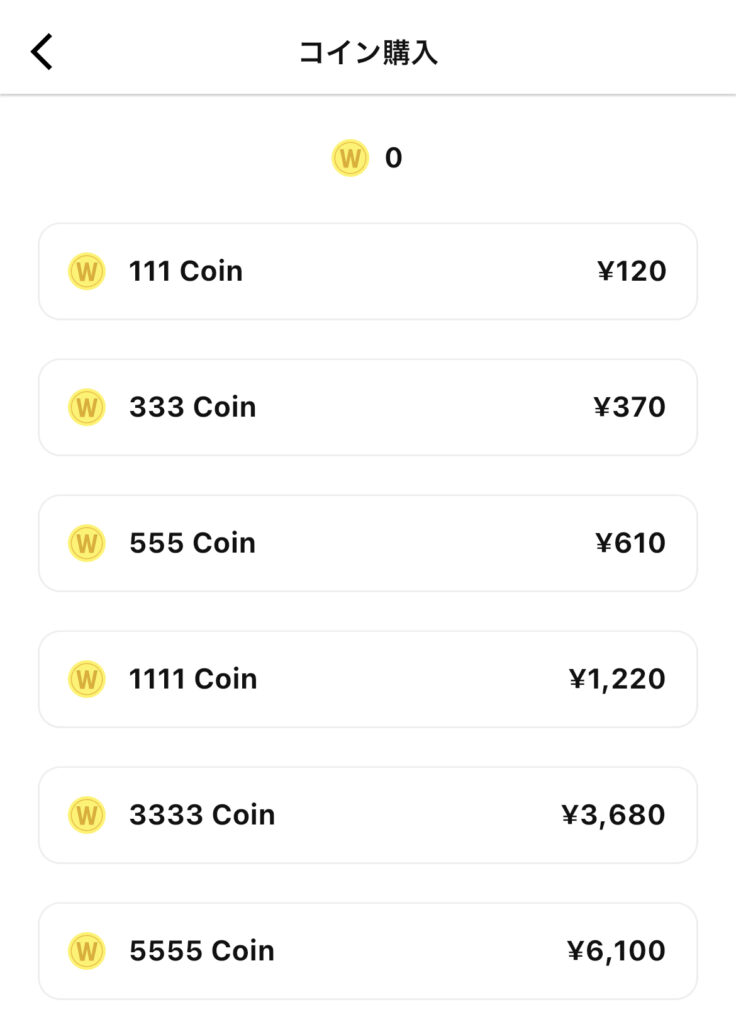Click coin icon beside 555 Coin
The width and height of the screenshot is (736, 1024).
tap(87, 543)
